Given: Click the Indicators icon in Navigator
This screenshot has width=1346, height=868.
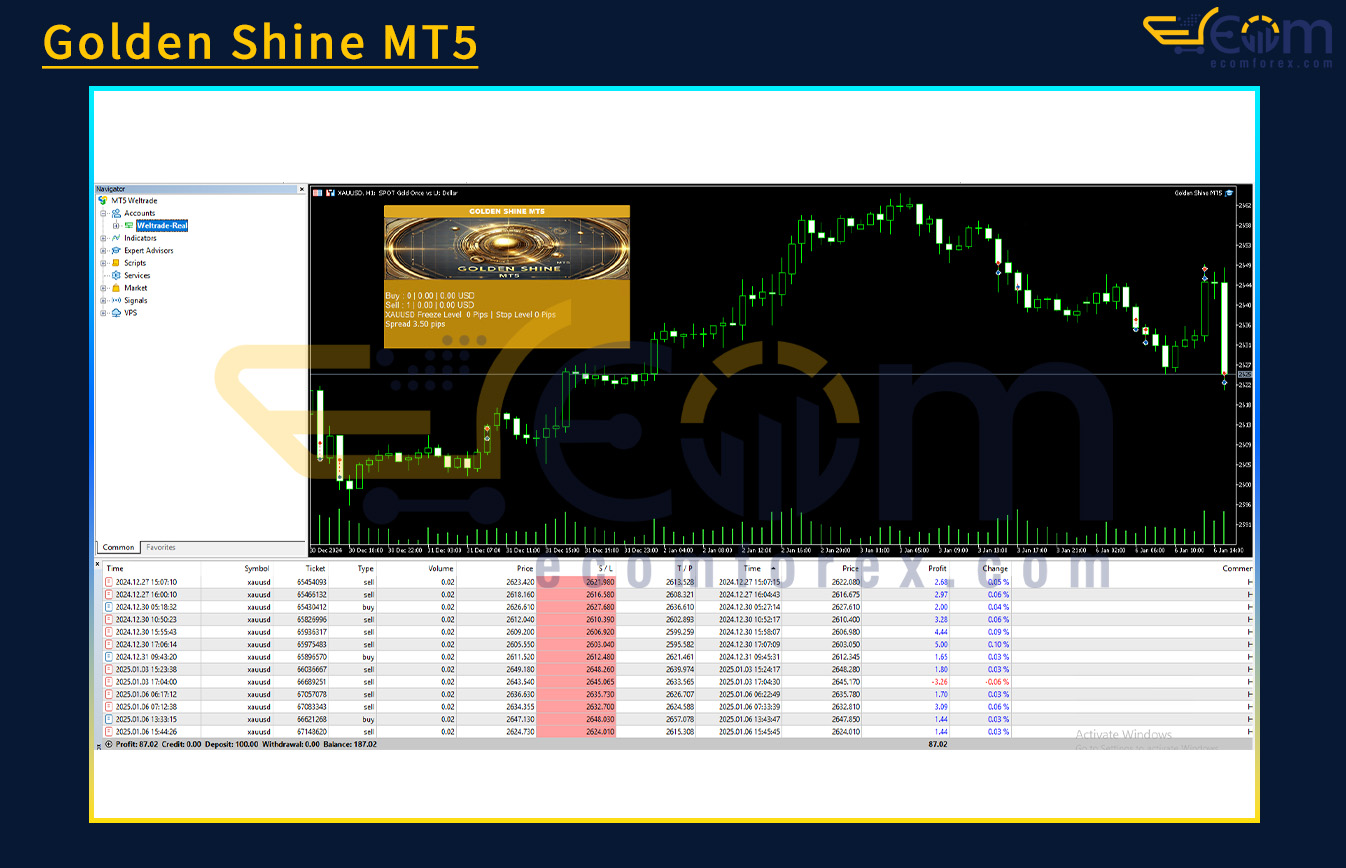Looking at the screenshot, I should coord(116,238).
